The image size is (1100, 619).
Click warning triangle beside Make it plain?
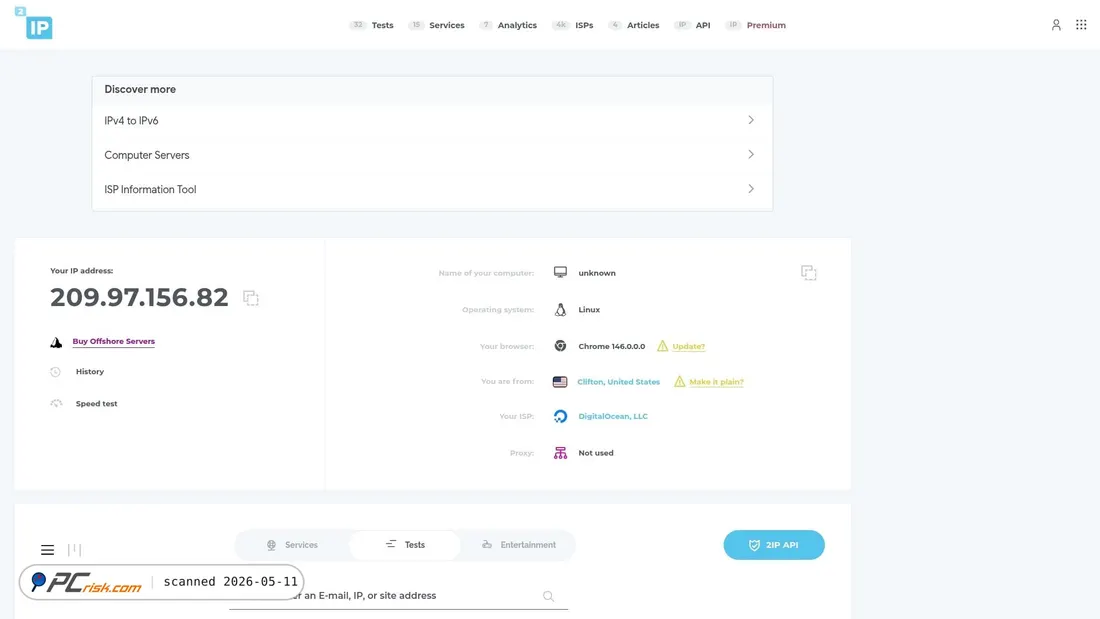679,381
